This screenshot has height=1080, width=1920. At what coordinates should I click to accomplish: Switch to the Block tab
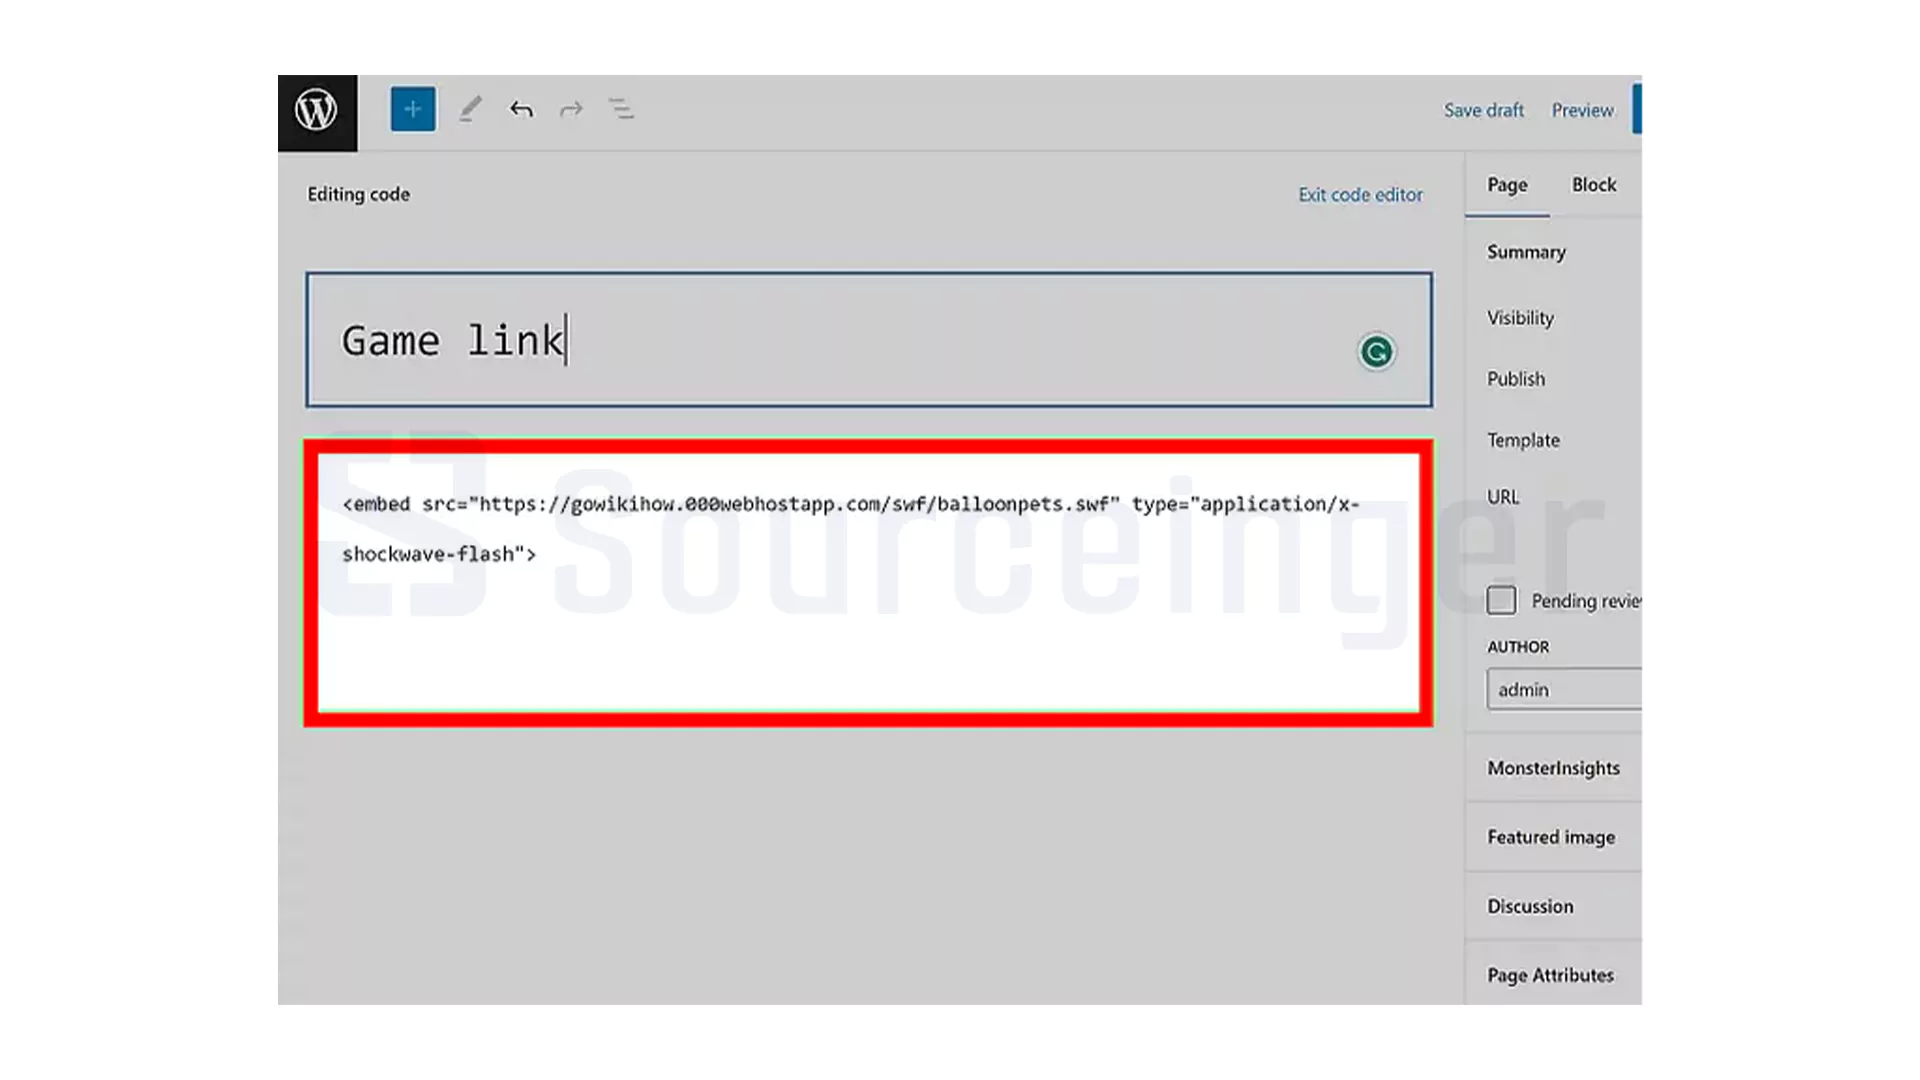point(1594,185)
